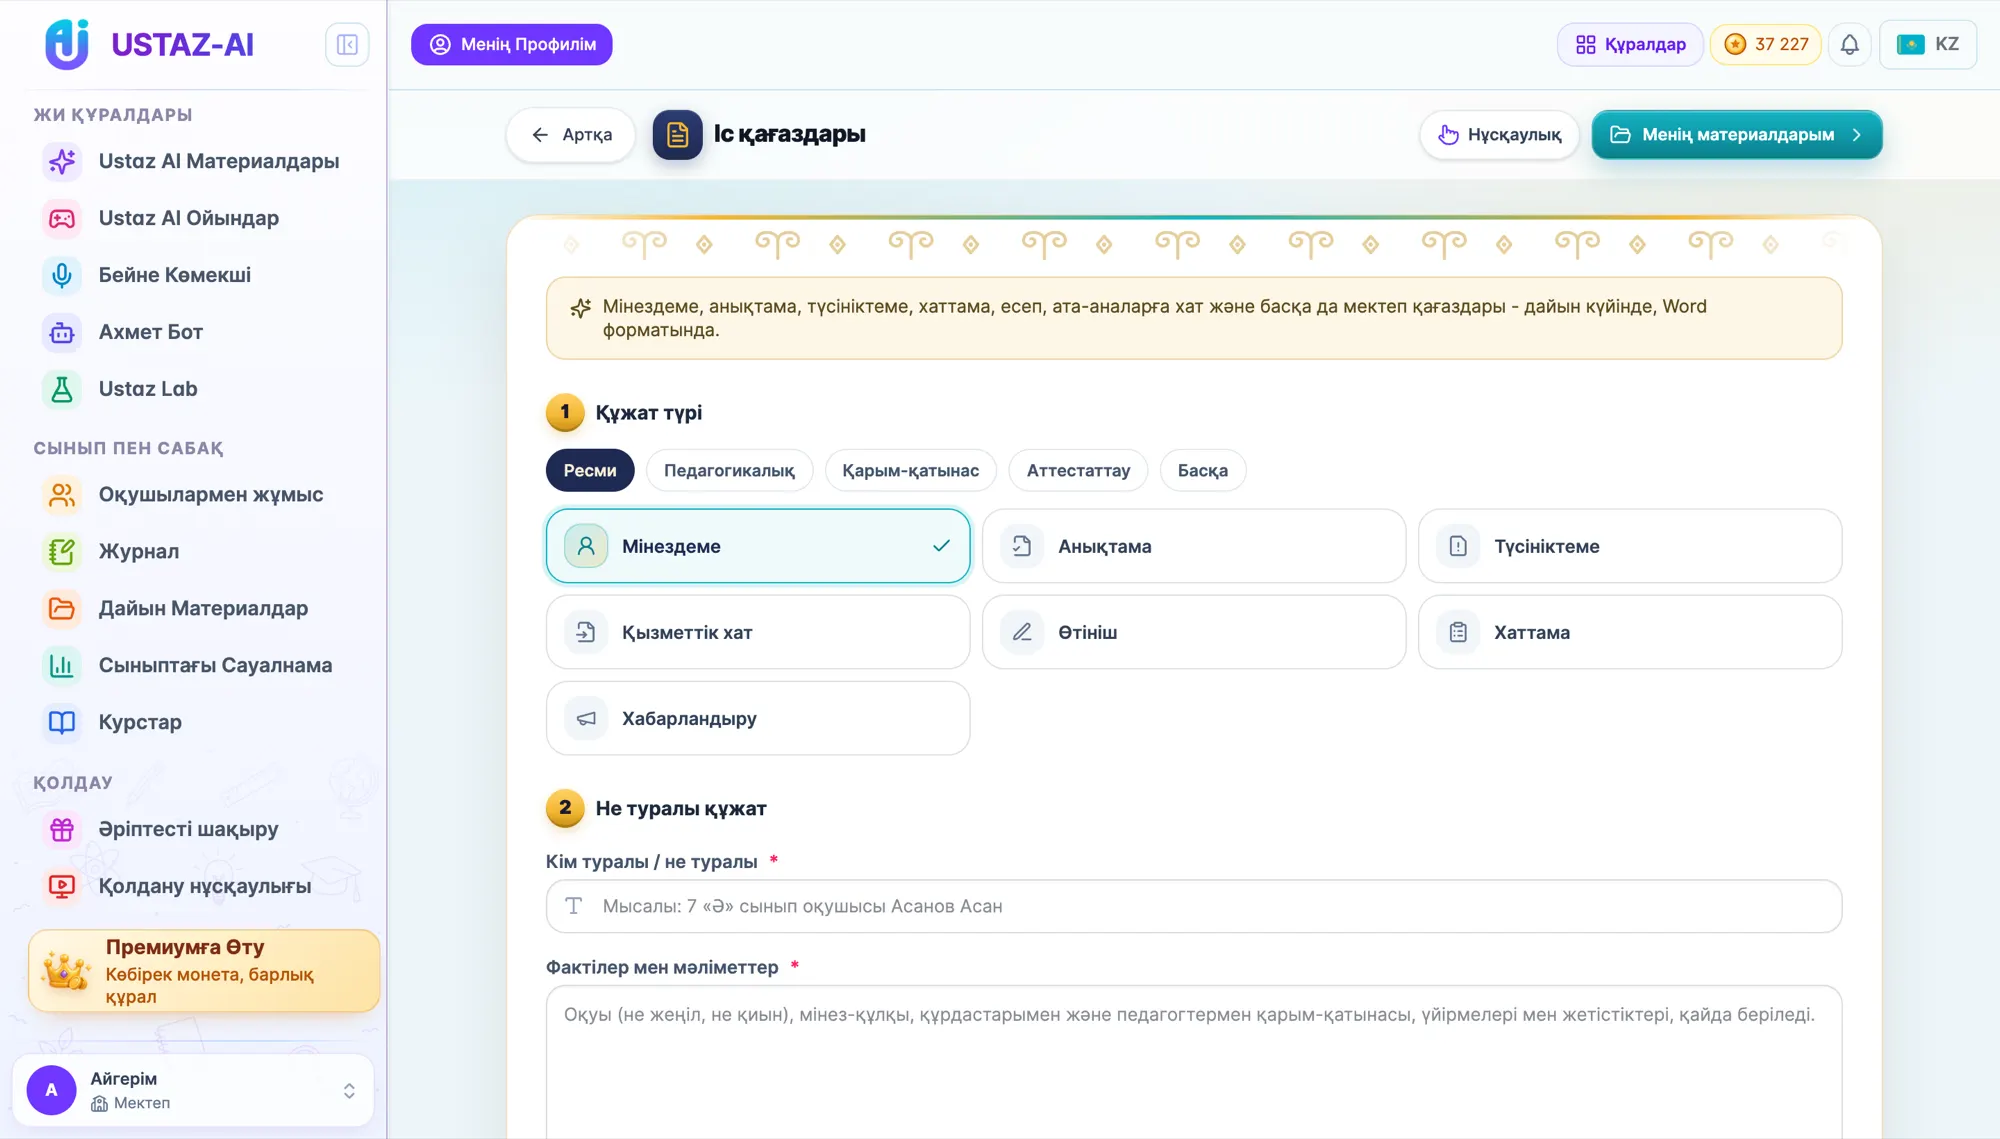Switch to the Басқа tab
The height and width of the screenshot is (1139, 2000).
1203,471
